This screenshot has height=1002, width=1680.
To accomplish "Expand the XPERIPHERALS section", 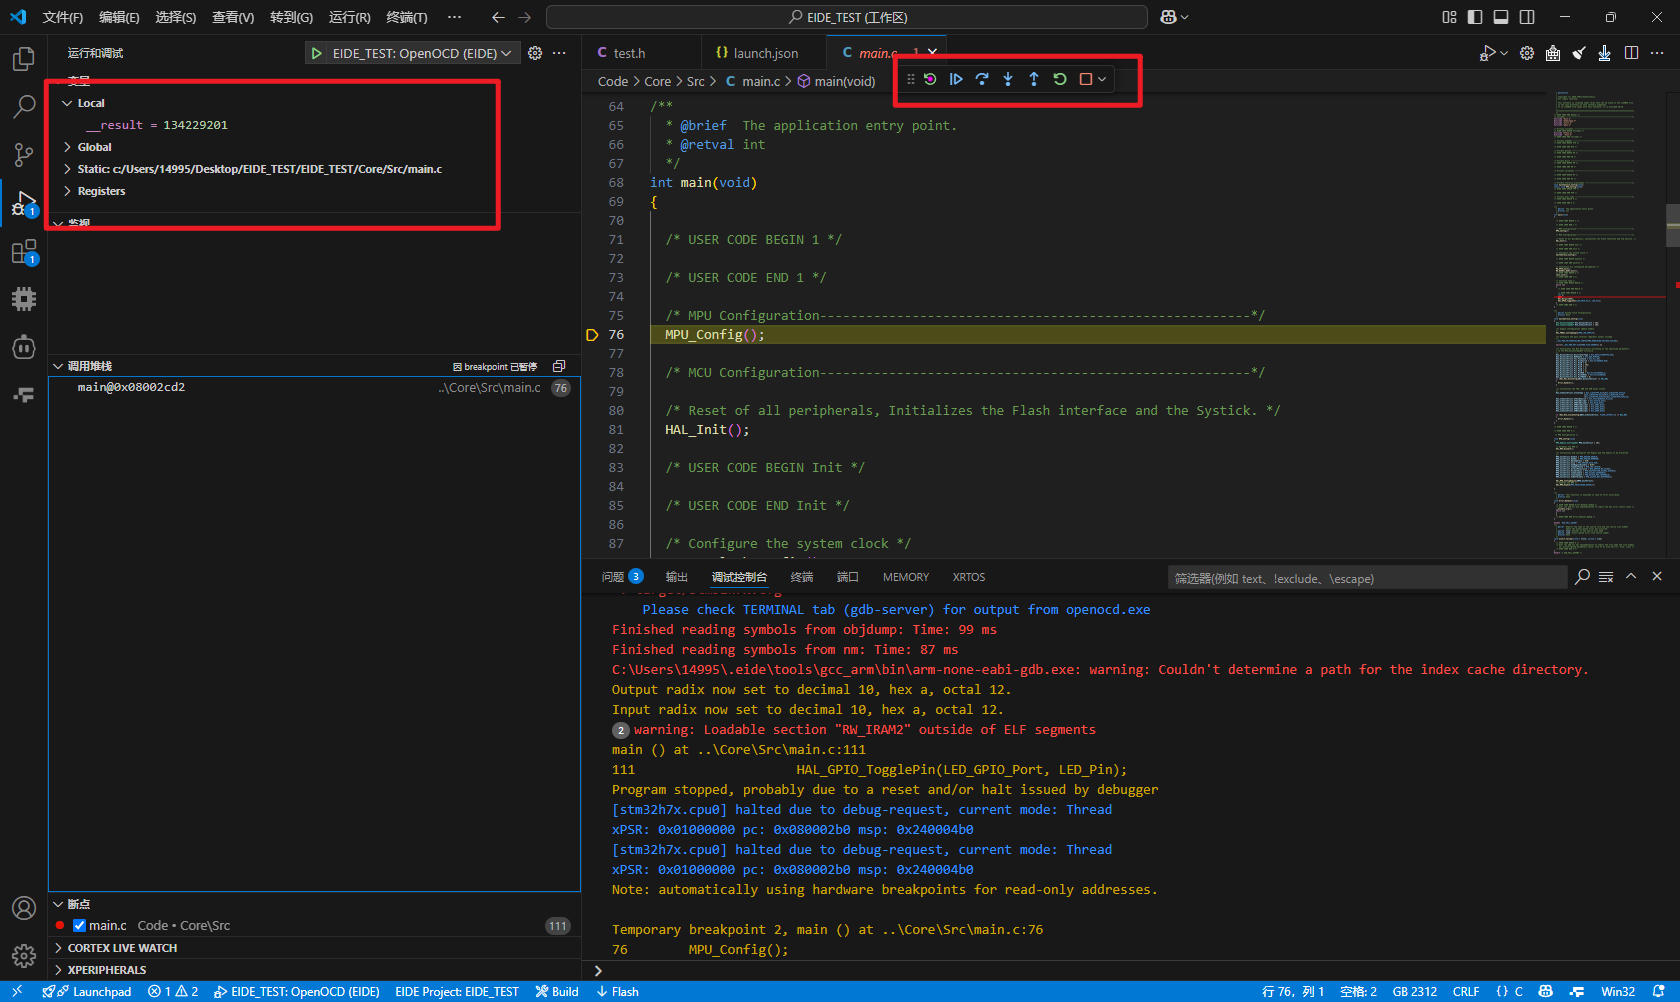I will pyautogui.click(x=58, y=970).
